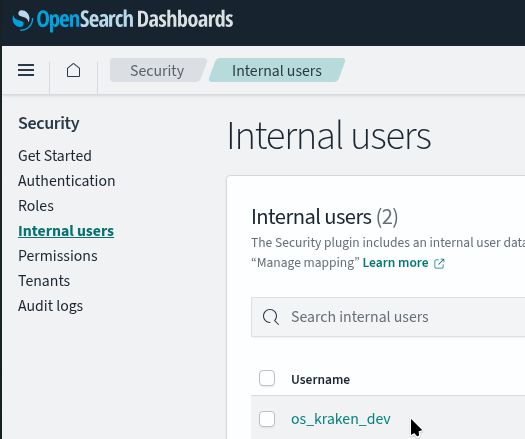Open the os_kraken_dev user
This screenshot has width=525, height=439.
pyautogui.click(x=341, y=419)
